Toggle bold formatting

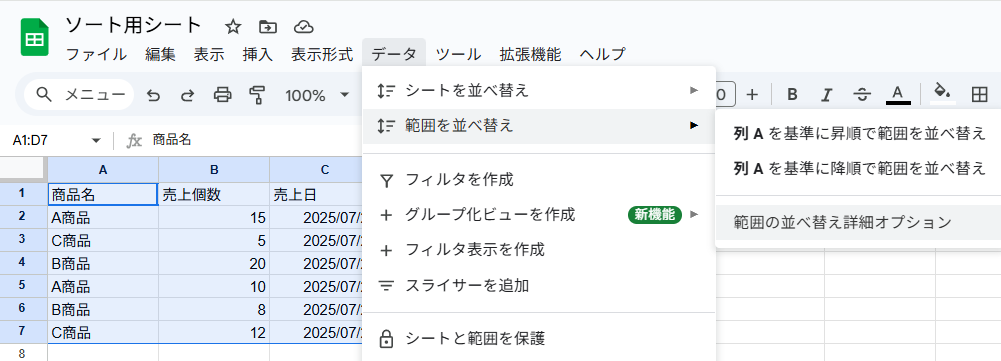pyautogui.click(x=792, y=95)
